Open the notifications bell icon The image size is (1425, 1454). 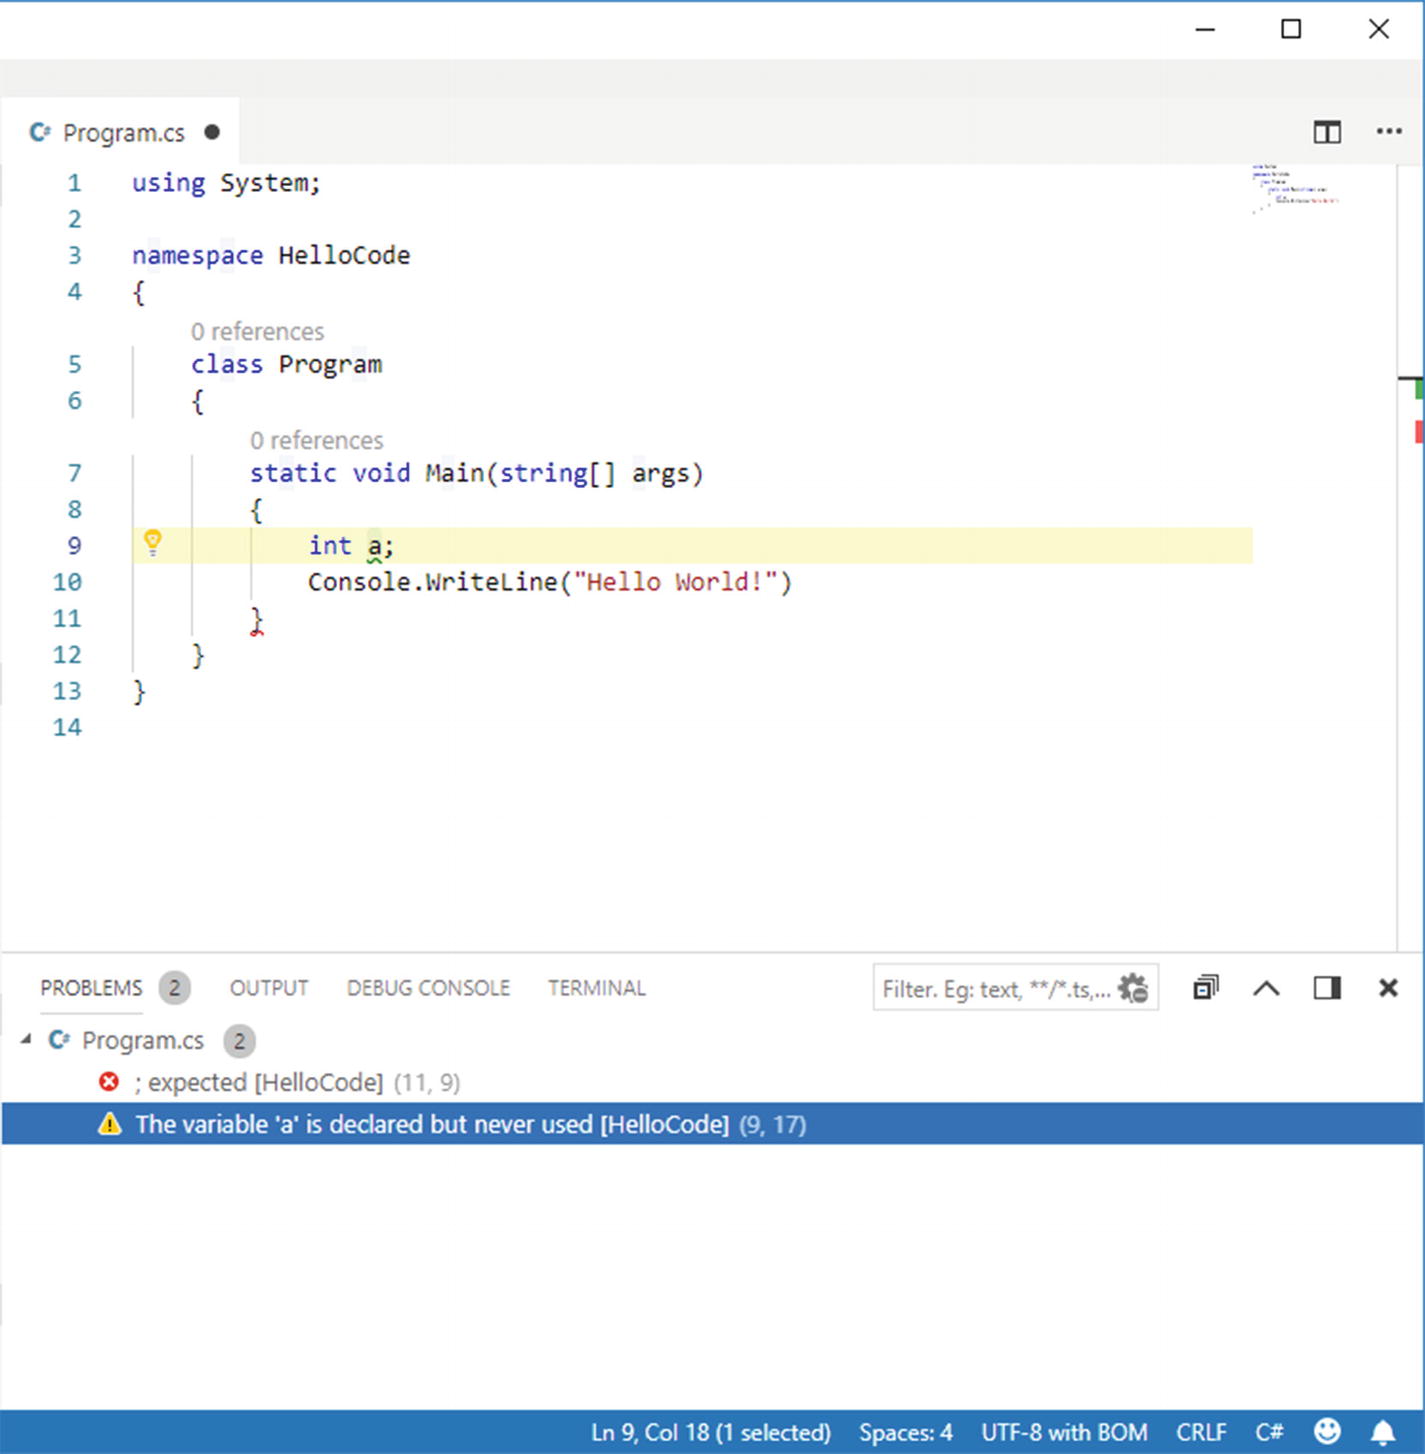[1383, 1432]
